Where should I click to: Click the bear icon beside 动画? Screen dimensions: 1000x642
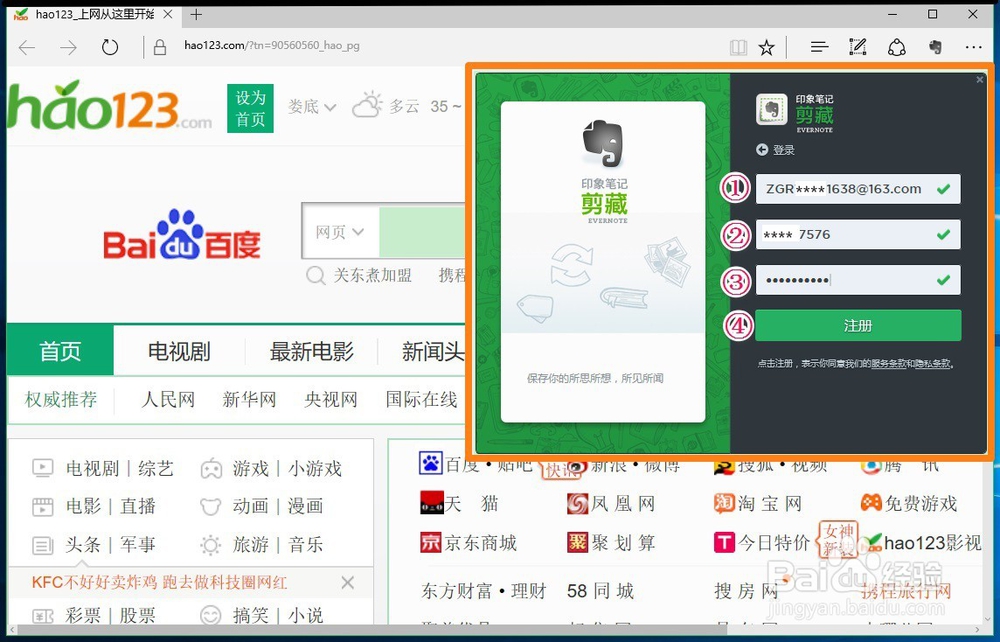pyautogui.click(x=210, y=507)
